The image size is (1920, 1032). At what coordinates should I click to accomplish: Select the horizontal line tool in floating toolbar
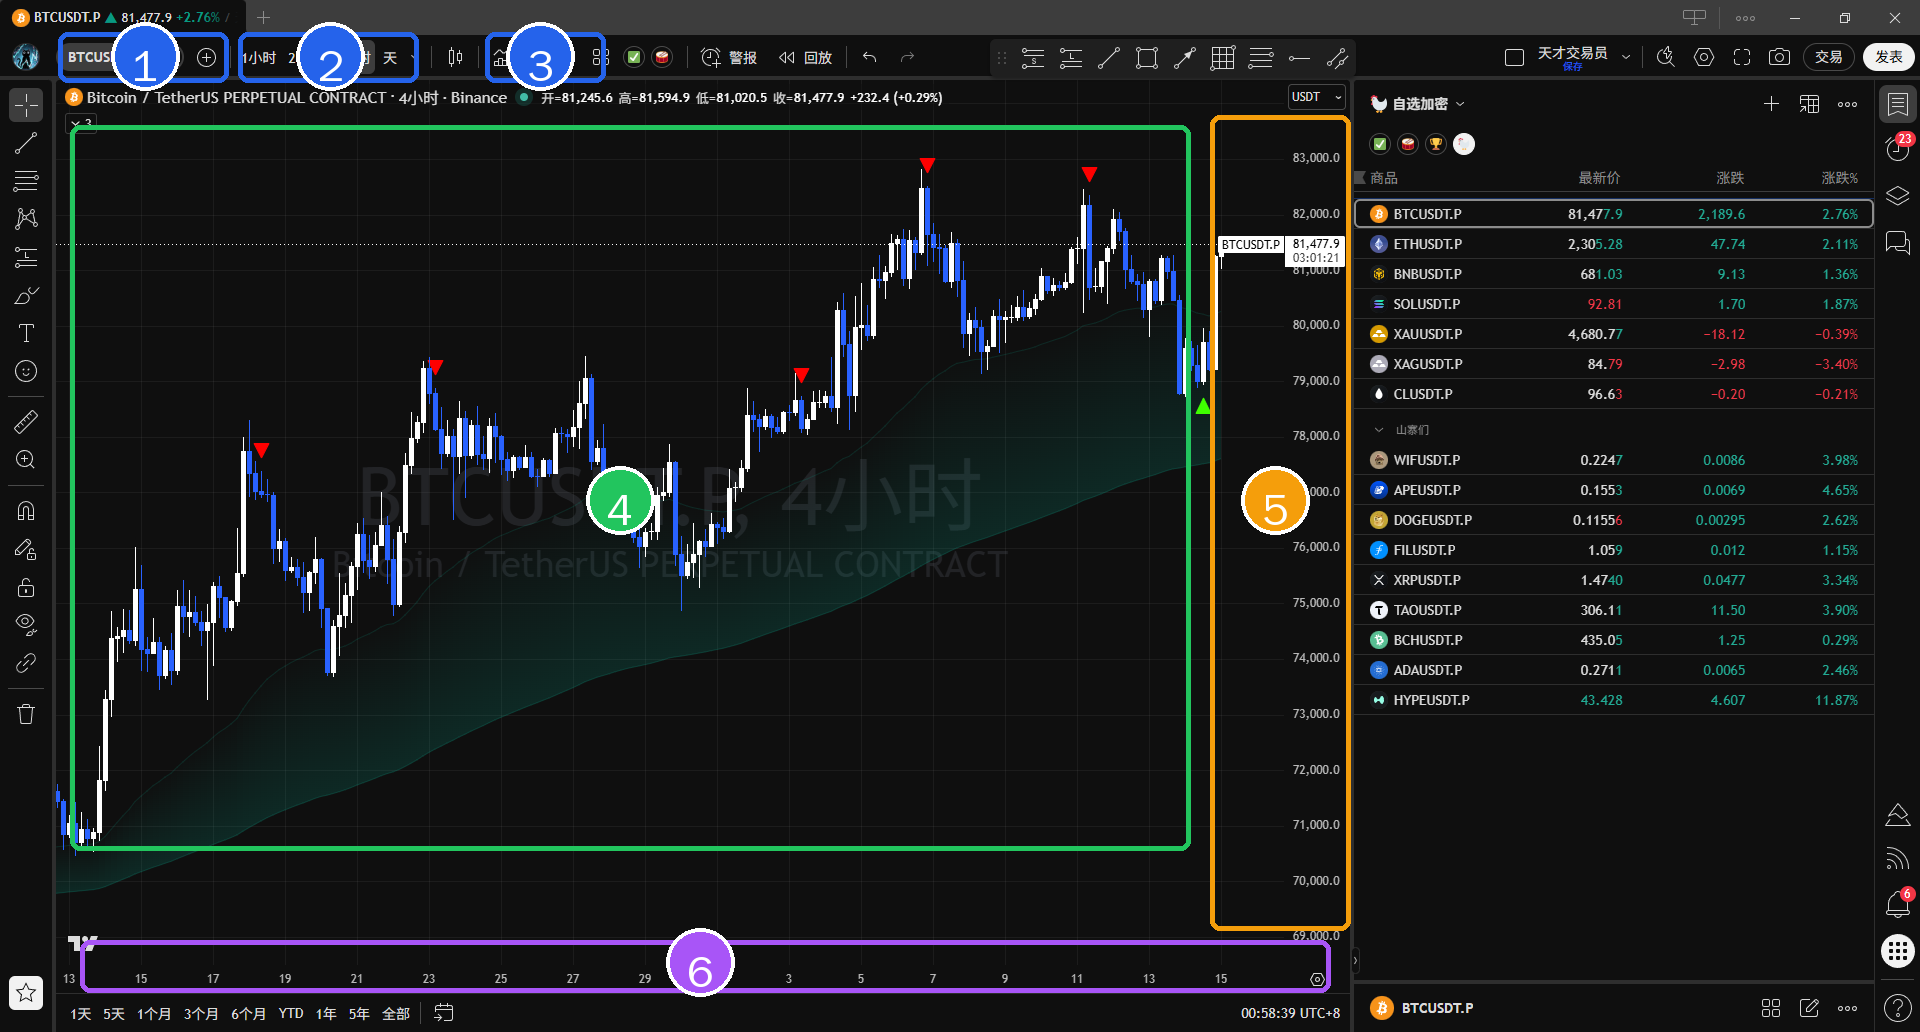click(1299, 58)
